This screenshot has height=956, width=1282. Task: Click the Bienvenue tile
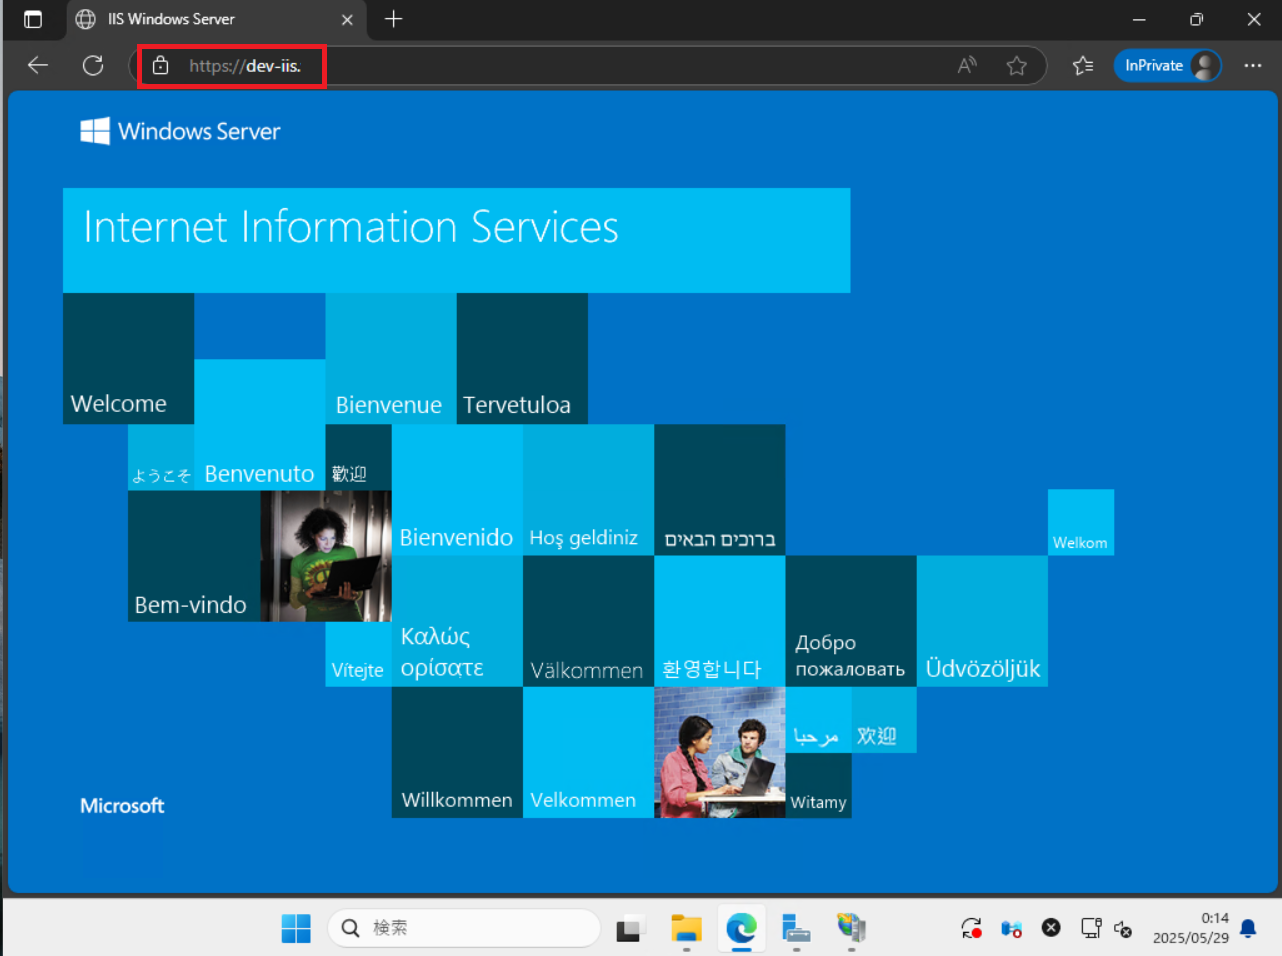[391, 358]
